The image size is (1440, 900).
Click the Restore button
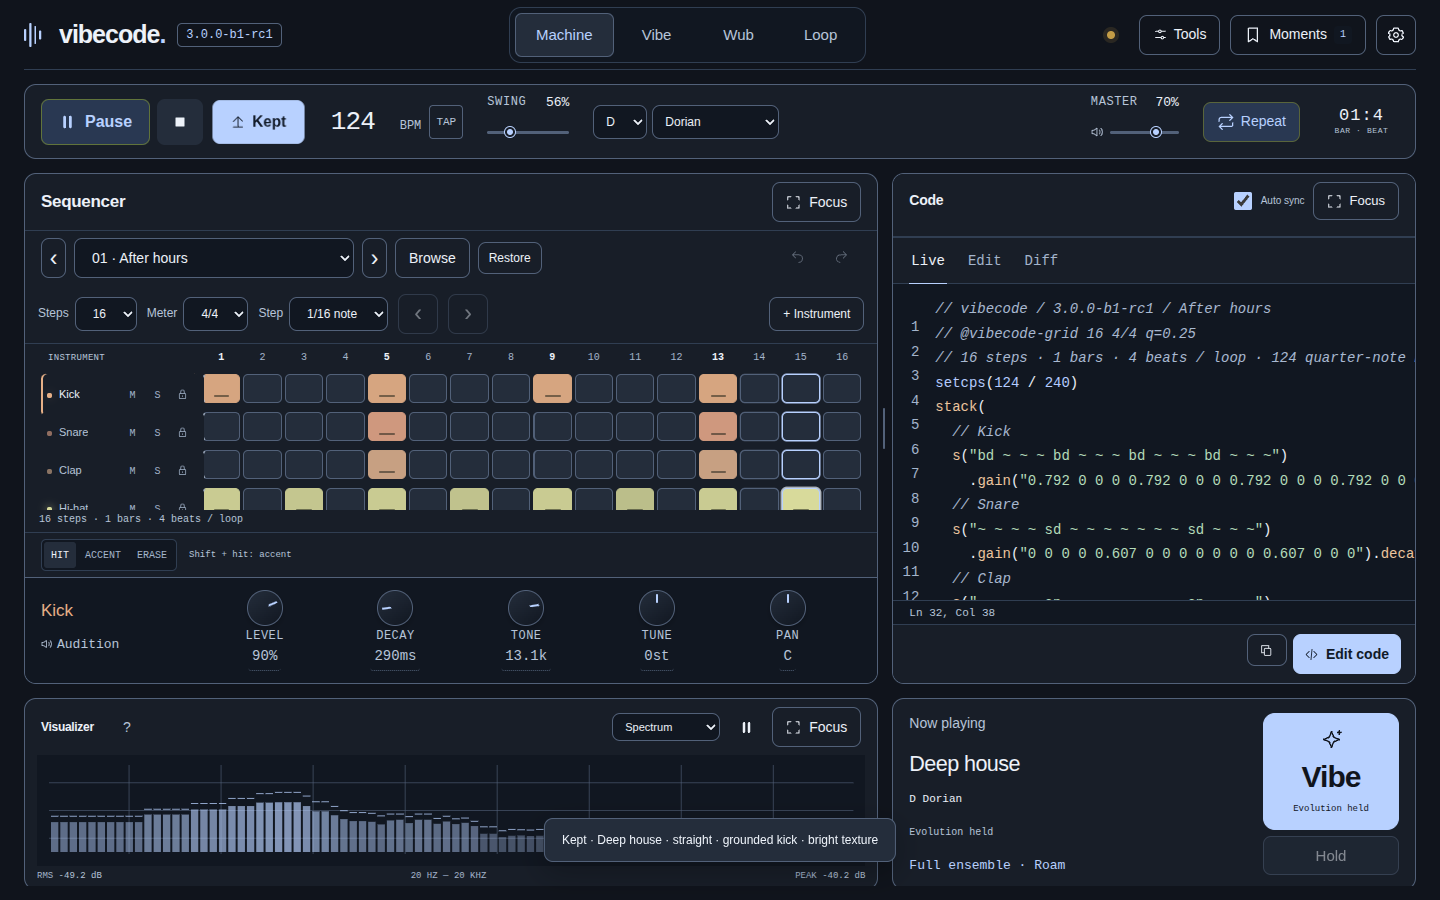(x=510, y=258)
